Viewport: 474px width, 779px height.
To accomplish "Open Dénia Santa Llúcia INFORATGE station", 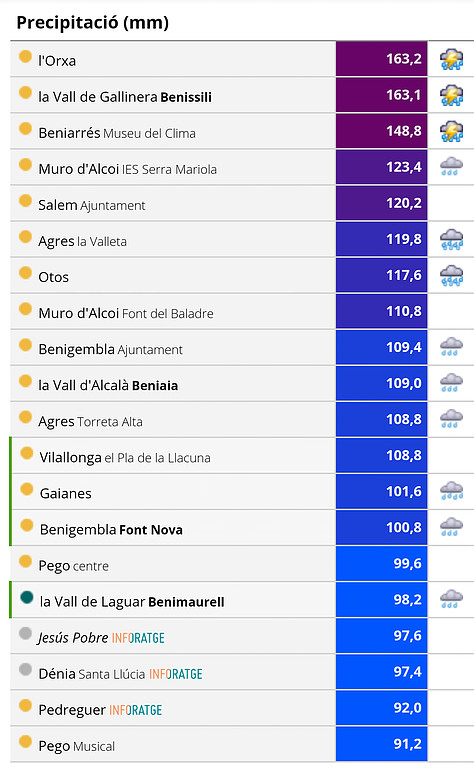I will pyautogui.click(x=120, y=674).
